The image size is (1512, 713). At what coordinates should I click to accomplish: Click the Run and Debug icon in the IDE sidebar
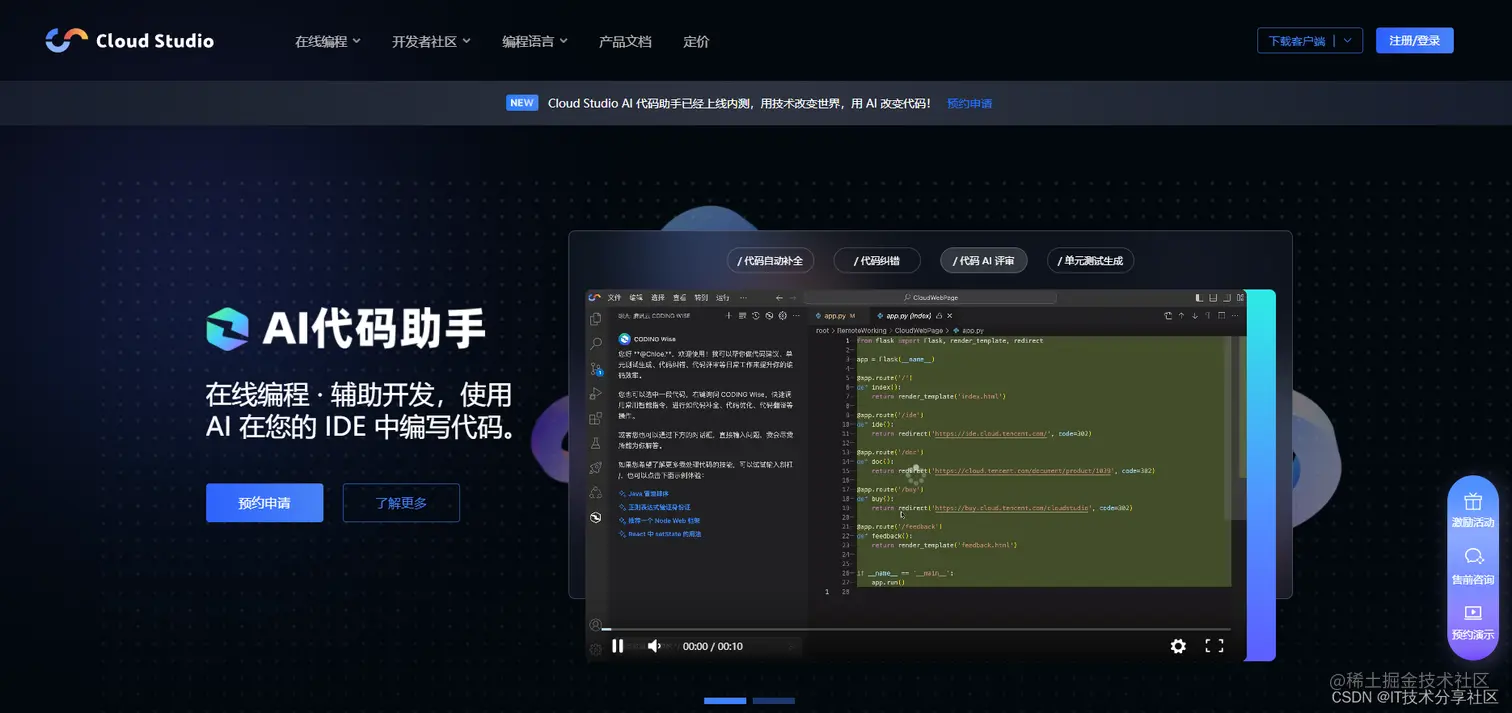[x=596, y=394]
